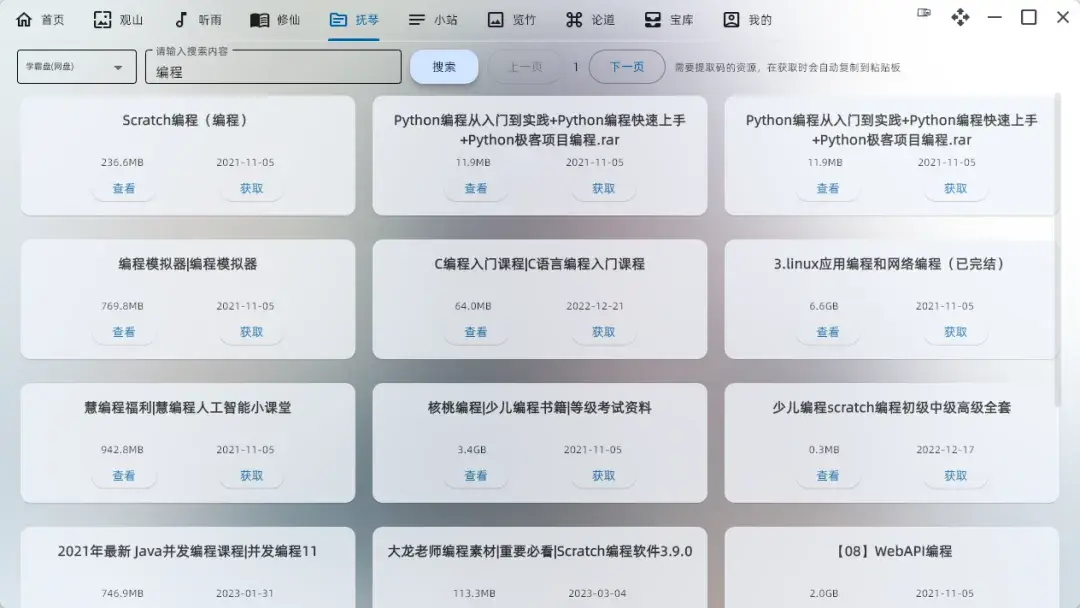Go to the next page with 下一页
The width and height of the screenshot is (1080, 608).
pos(629,66)
